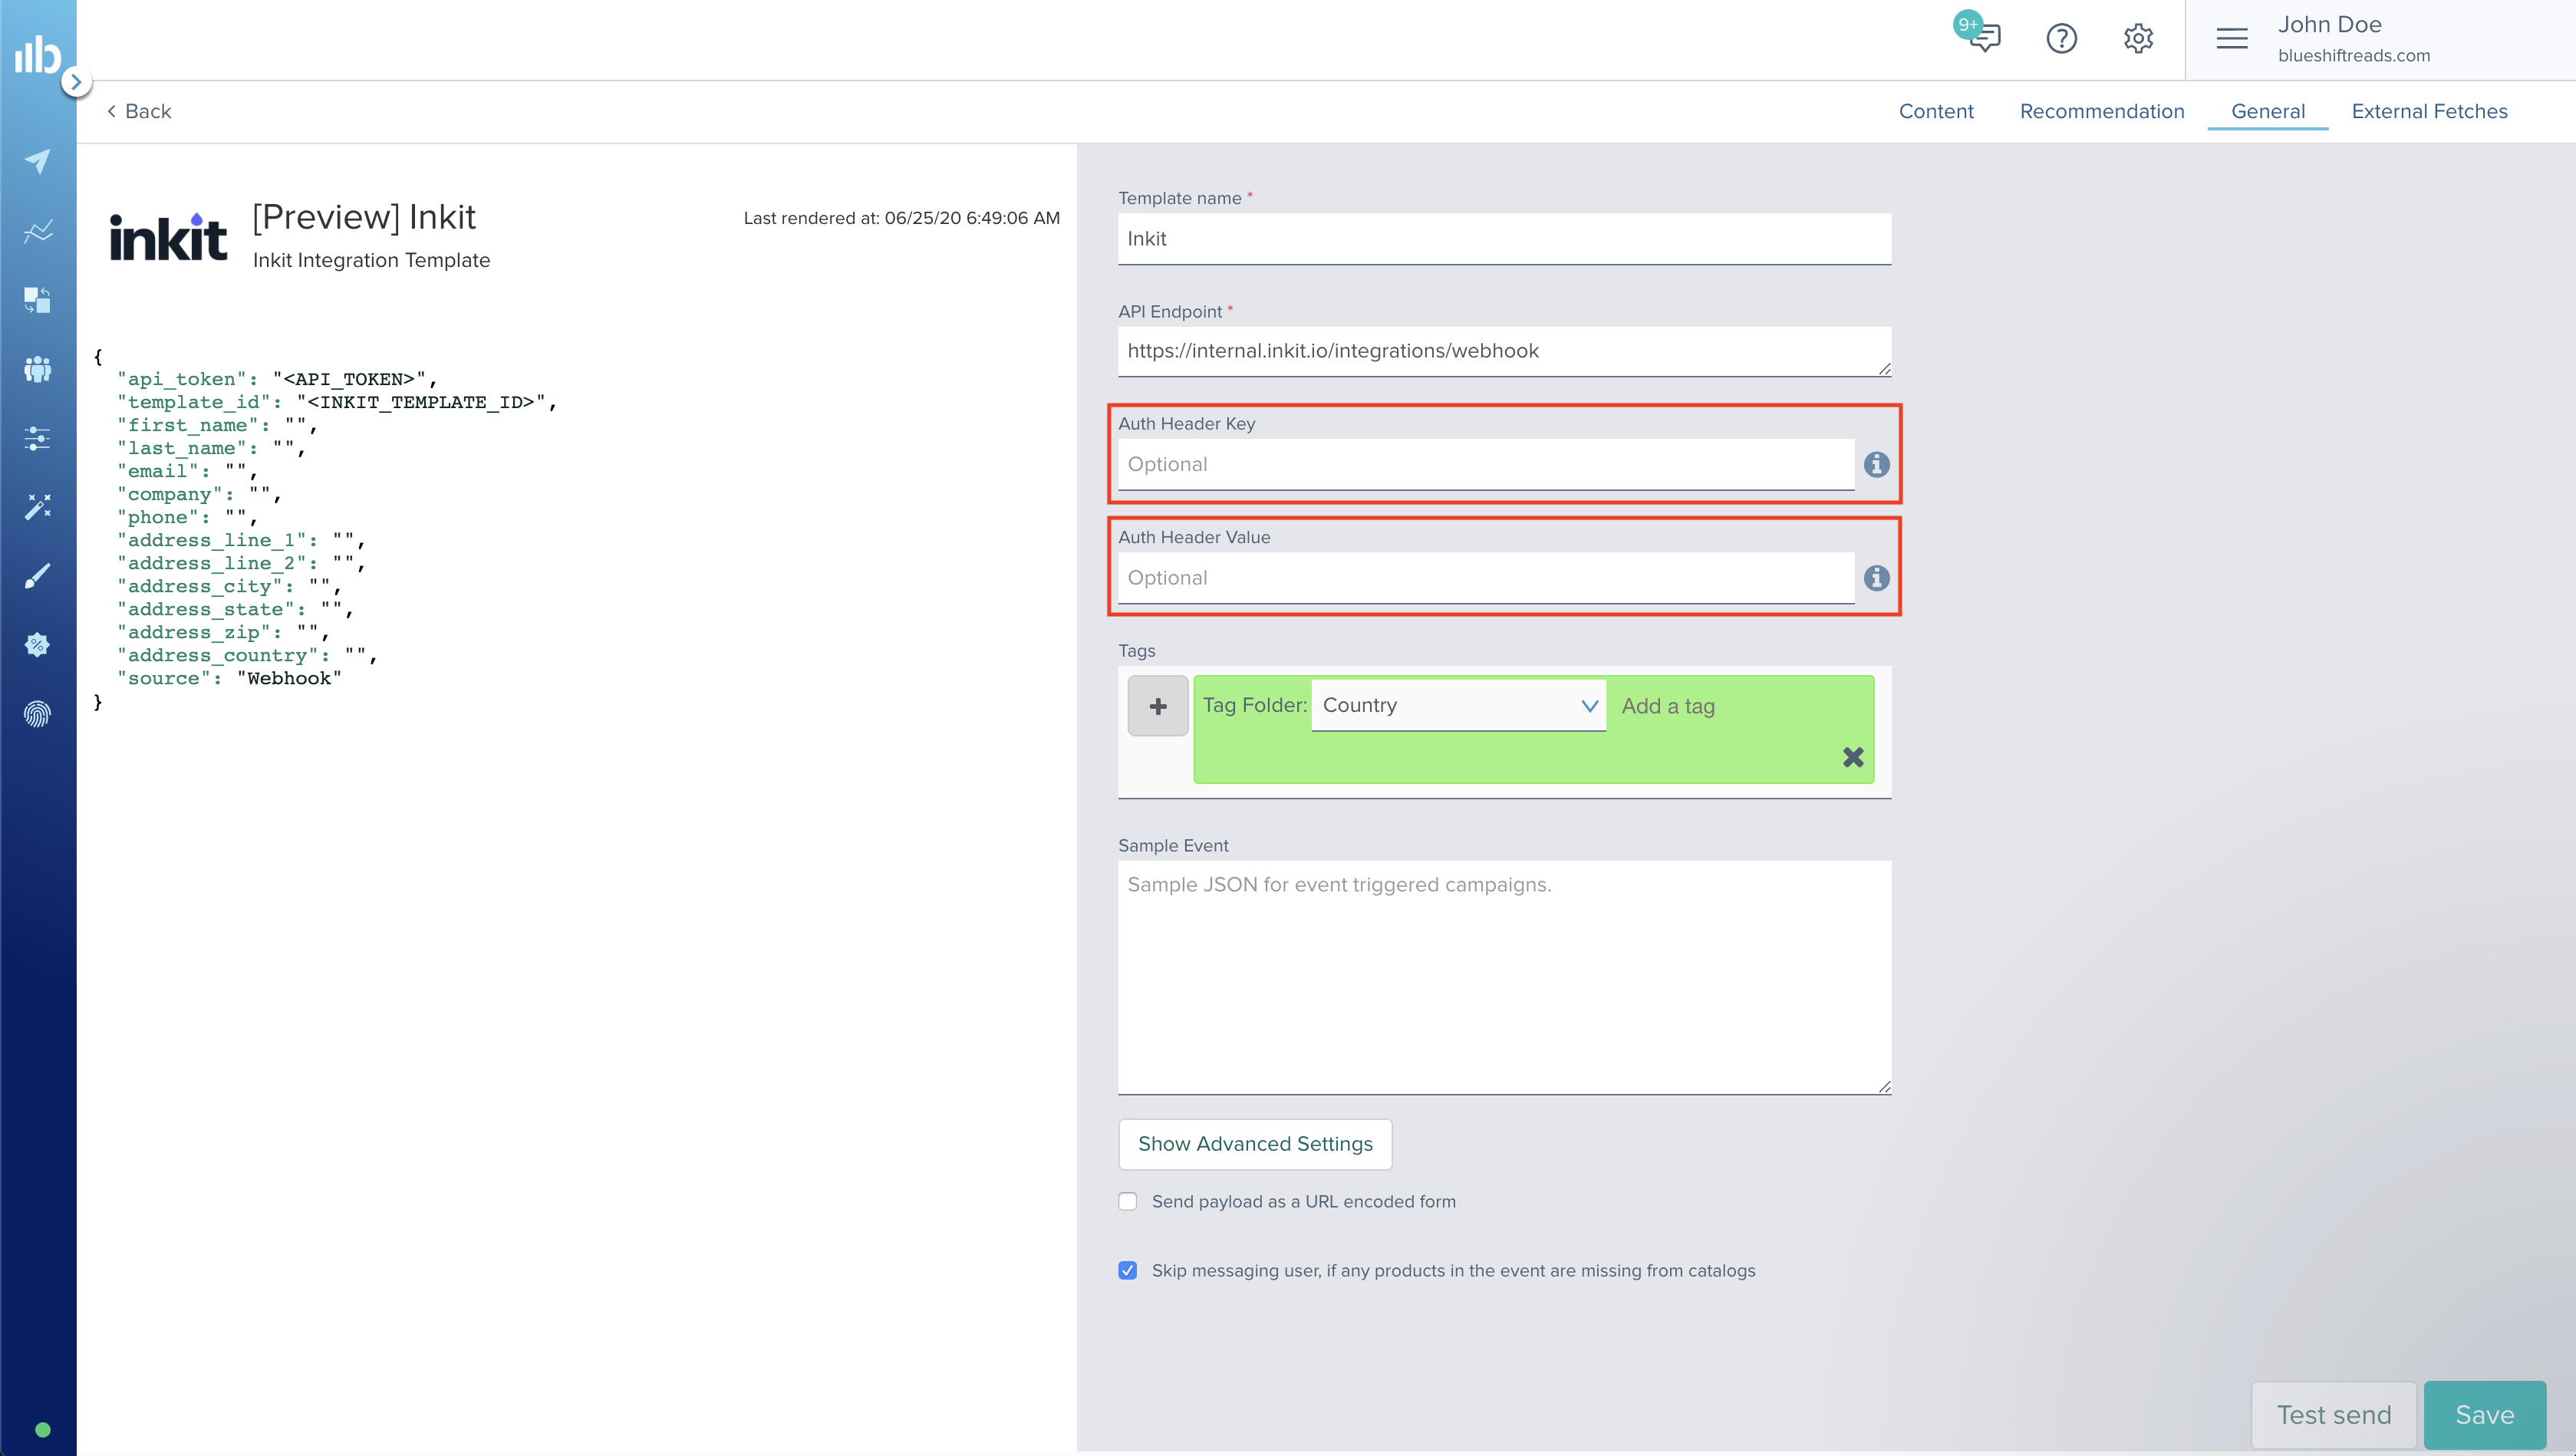Add a tag folder with the plus button
Screen dimensions: 2576x1456
[x=1158, y=706]
